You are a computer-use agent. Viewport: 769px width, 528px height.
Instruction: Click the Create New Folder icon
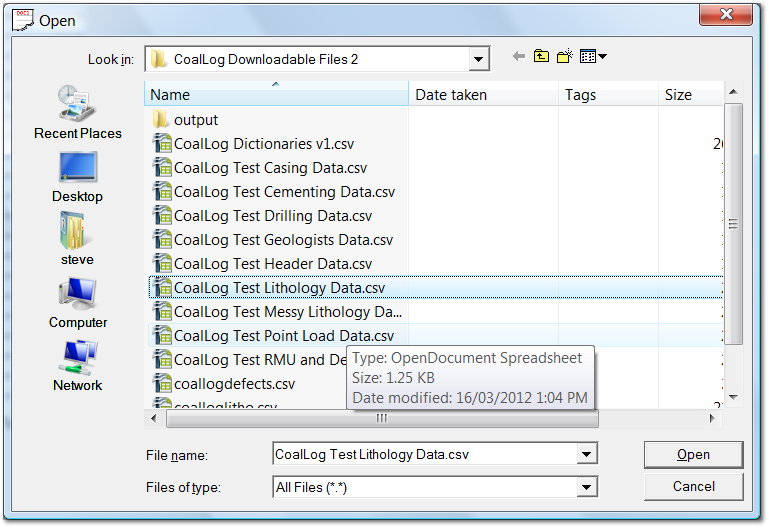click(565, 57)
